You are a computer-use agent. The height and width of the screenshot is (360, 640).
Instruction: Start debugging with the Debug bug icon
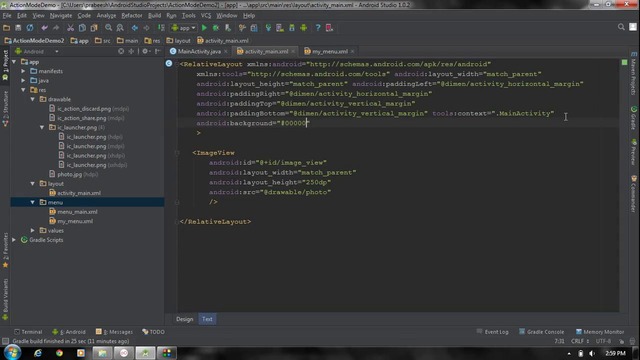click(216, 28)
